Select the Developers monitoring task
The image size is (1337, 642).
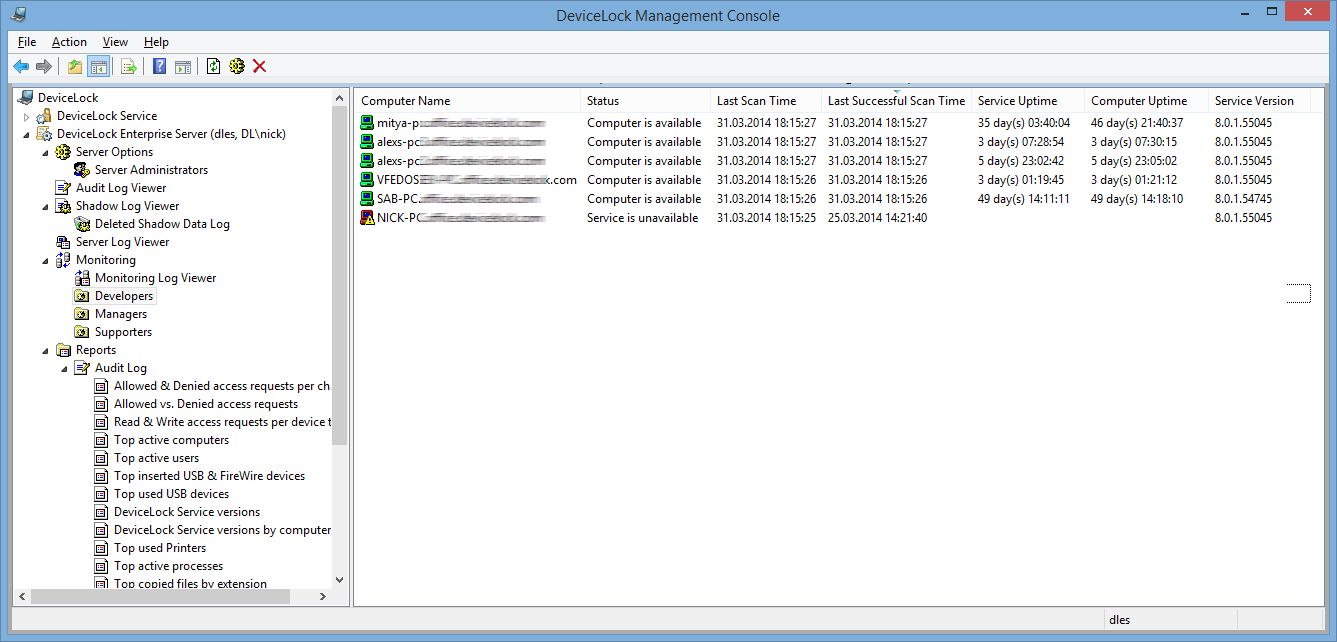pos(124,296)
